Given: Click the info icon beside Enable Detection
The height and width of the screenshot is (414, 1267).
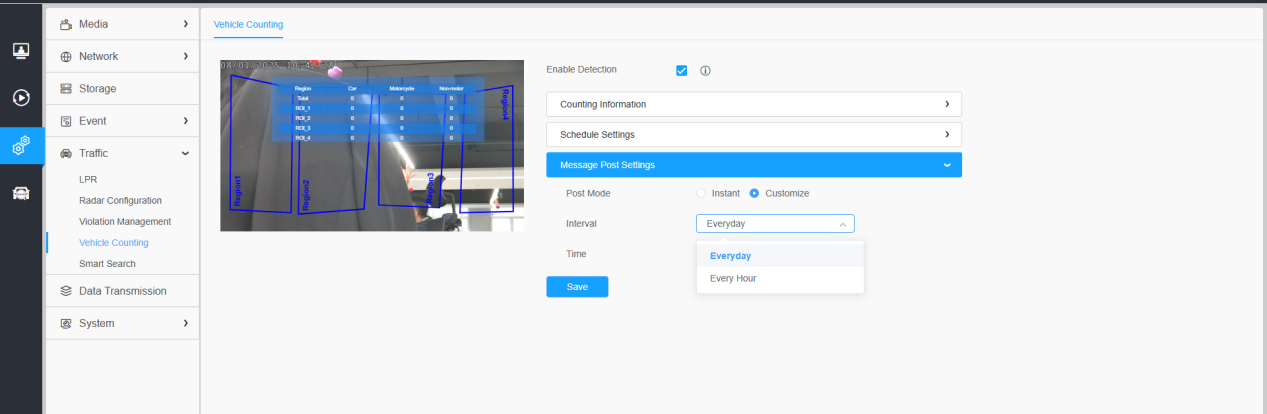Looking at the screenshot, I should point(705,71).
